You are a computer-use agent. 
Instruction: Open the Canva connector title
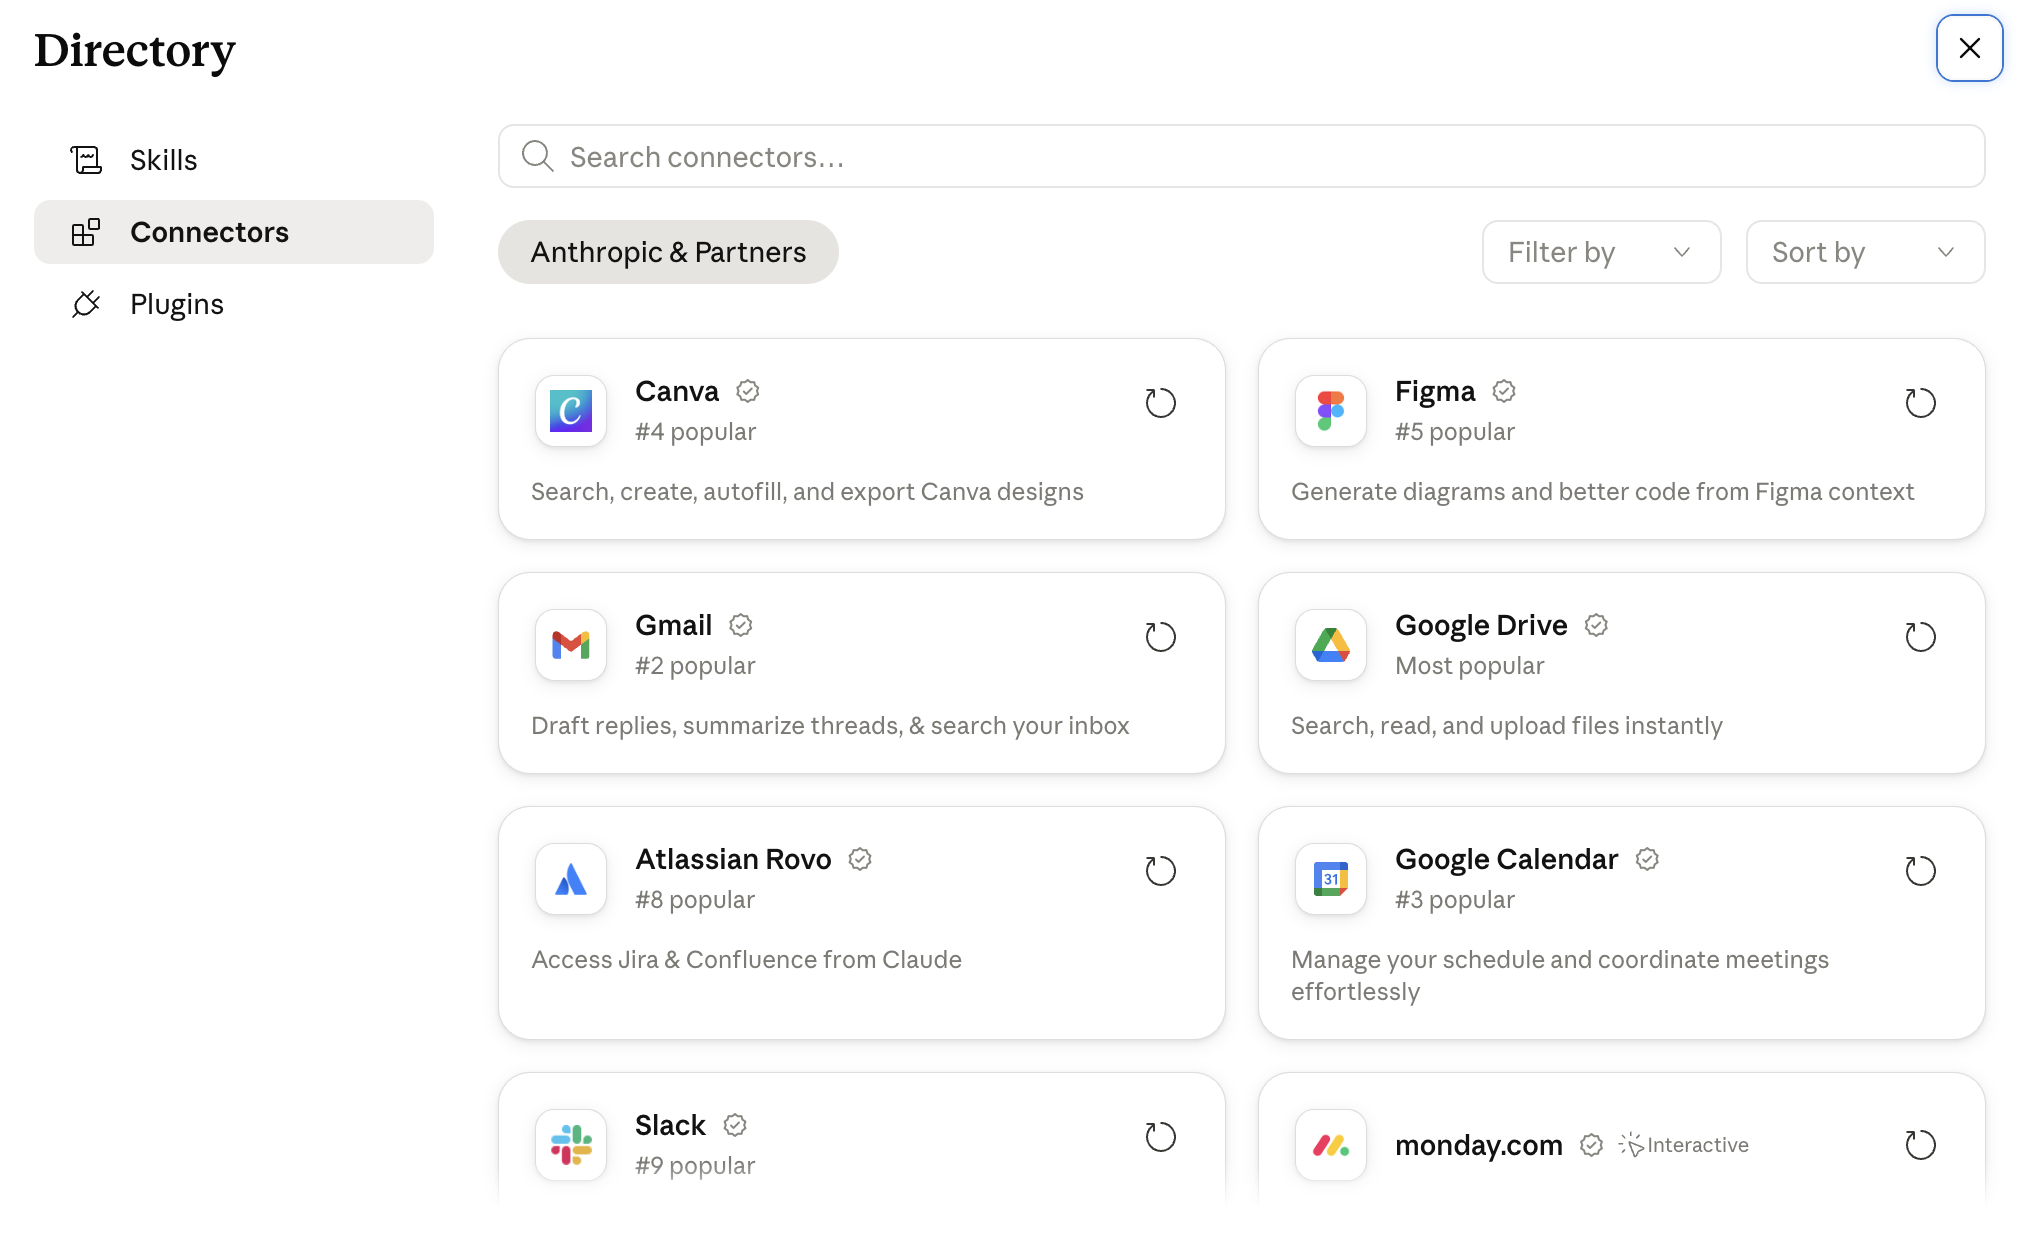point(677,391)
